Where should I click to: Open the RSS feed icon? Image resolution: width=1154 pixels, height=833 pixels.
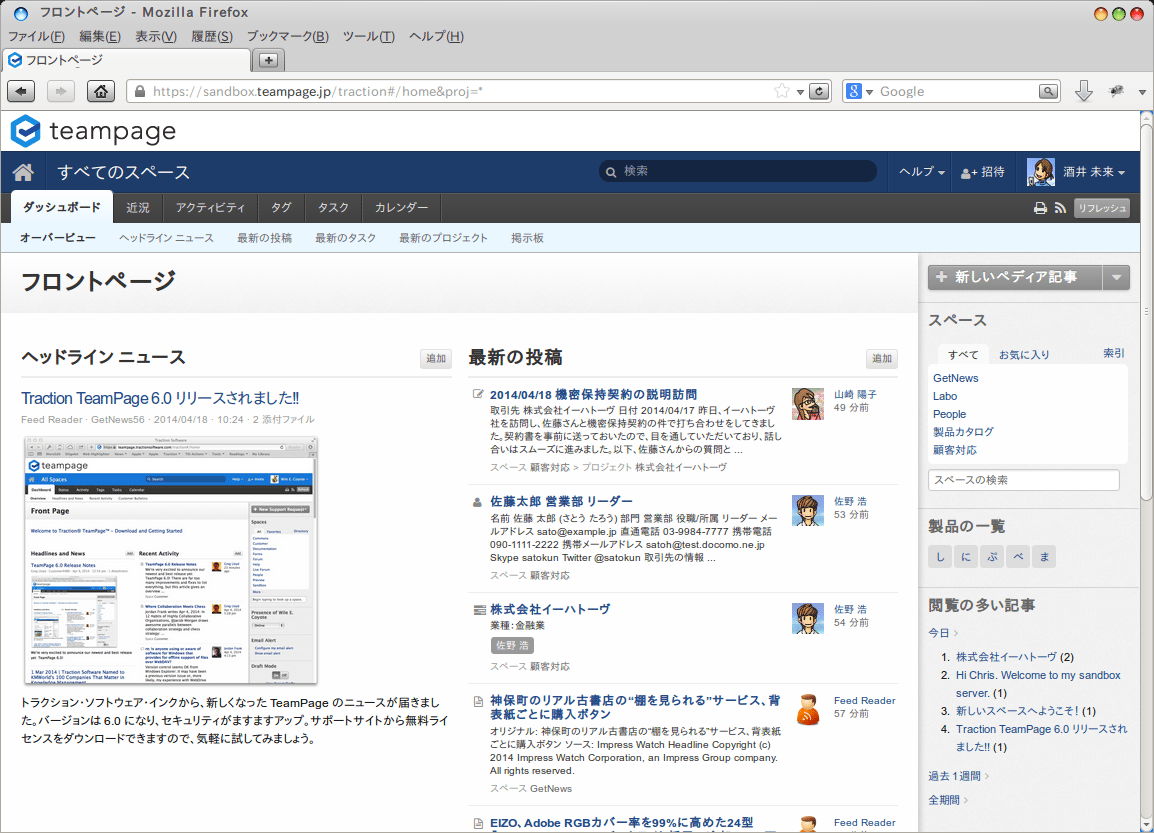coord(1060,208)
